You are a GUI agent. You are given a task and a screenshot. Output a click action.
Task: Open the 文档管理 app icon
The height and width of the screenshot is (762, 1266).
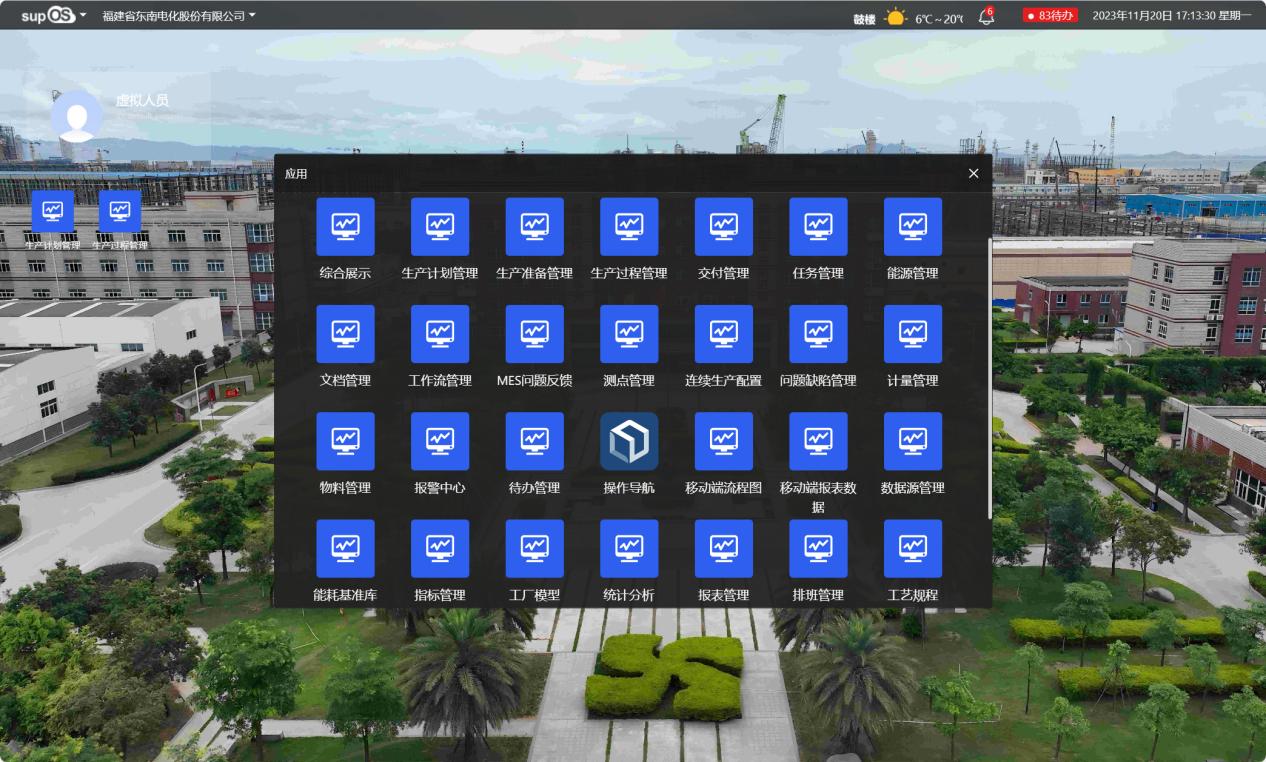(345, 334)
